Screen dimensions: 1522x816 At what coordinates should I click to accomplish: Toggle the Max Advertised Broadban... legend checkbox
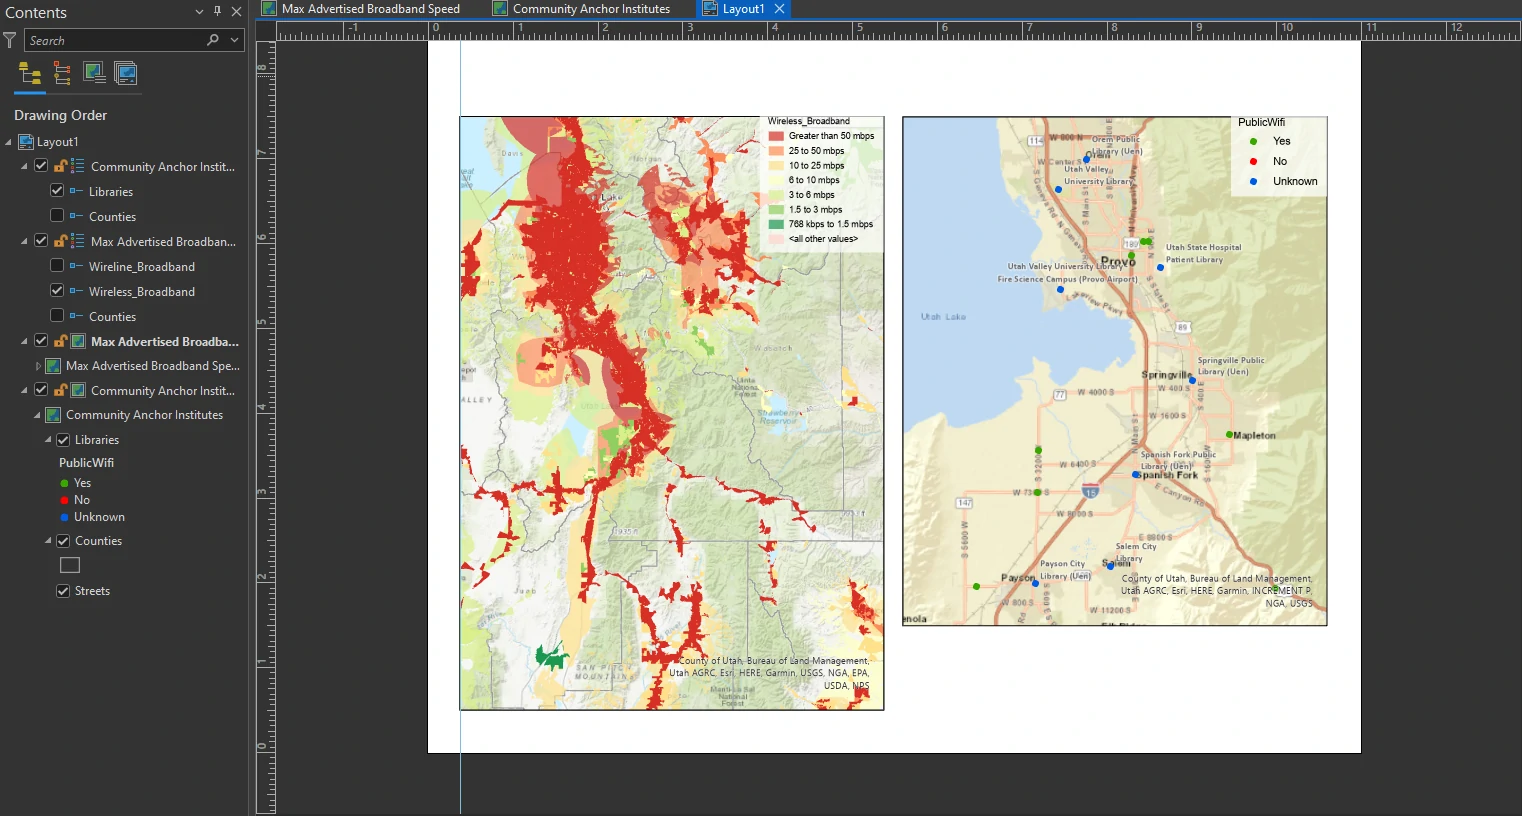(41, 241)
